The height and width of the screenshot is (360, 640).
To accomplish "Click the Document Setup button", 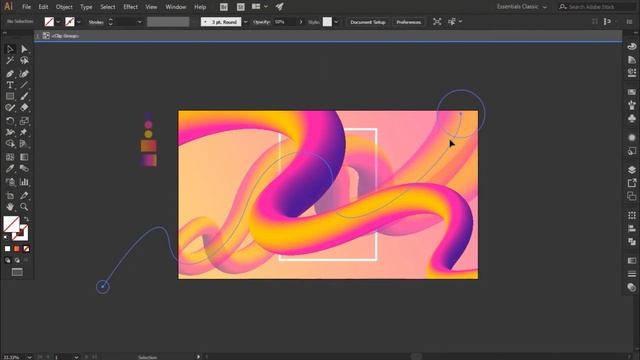I will [x=368, y=22].
